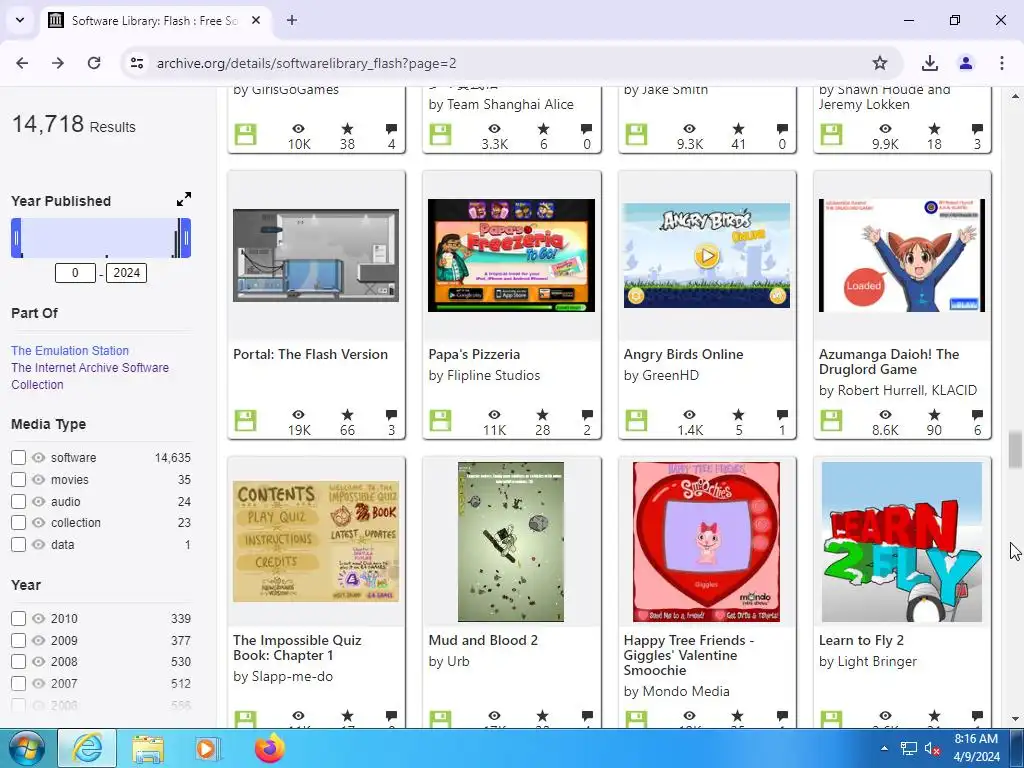Screen dimensions: 1024x768
Task: Check the 2007 year checkbox
Action: pos(18,684)
